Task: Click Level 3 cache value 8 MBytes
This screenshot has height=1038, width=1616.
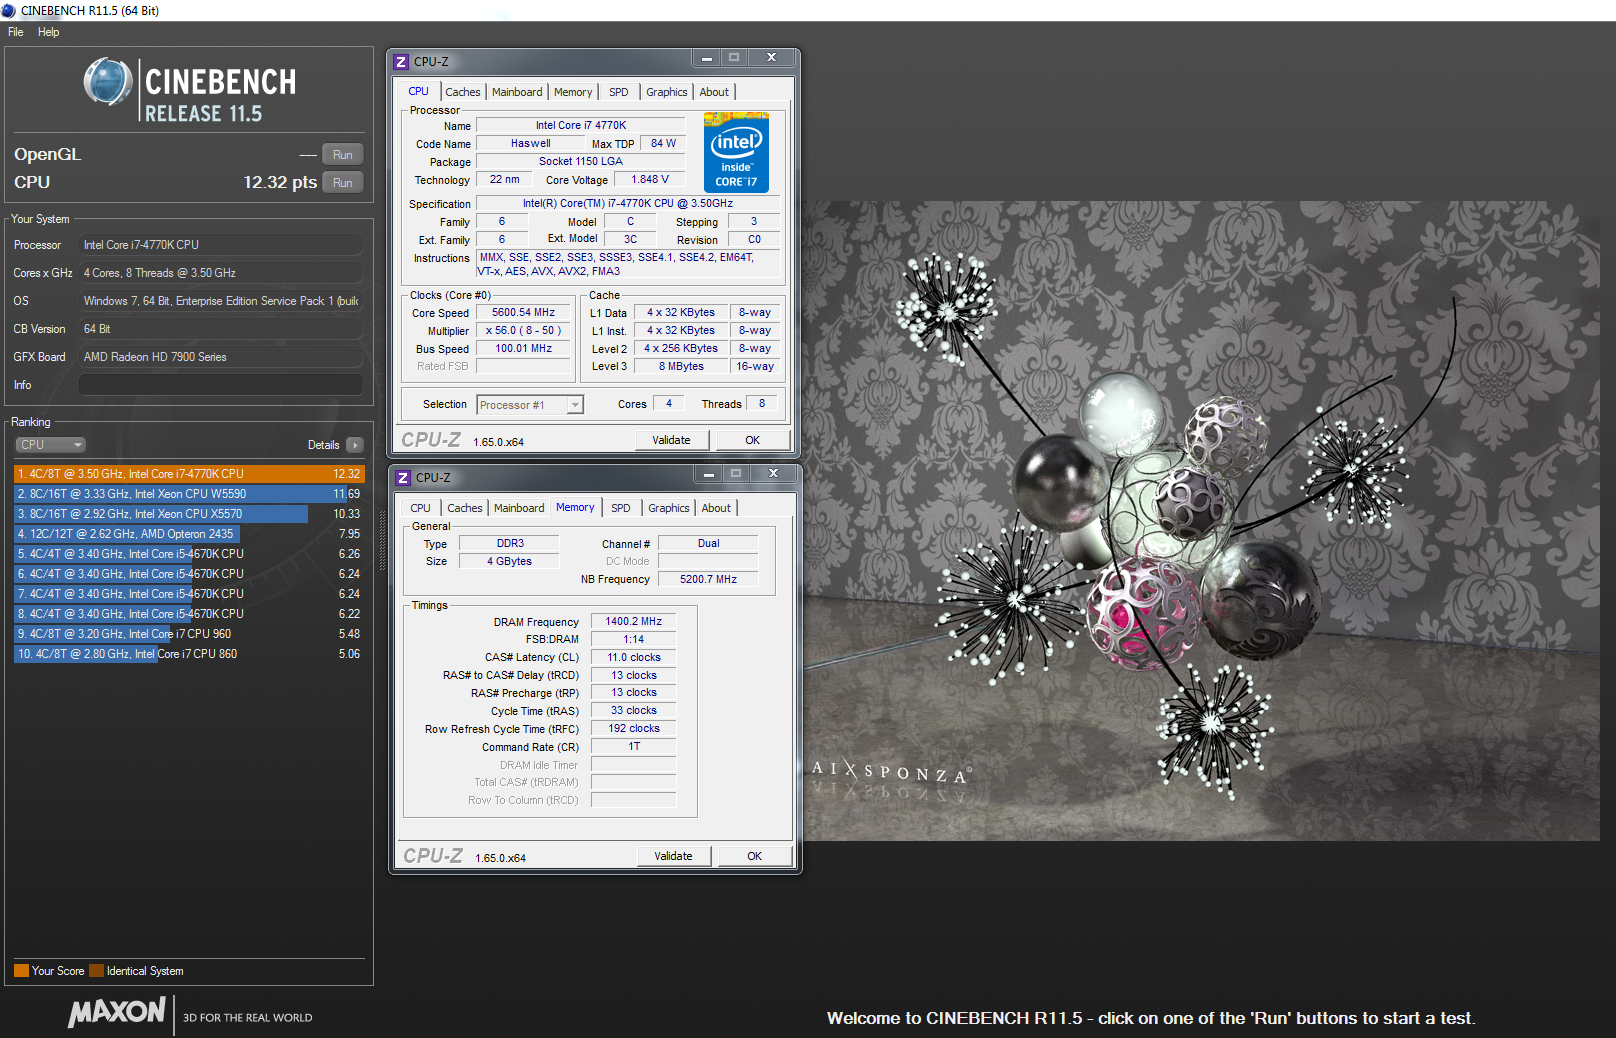Action: pos(681,366)
